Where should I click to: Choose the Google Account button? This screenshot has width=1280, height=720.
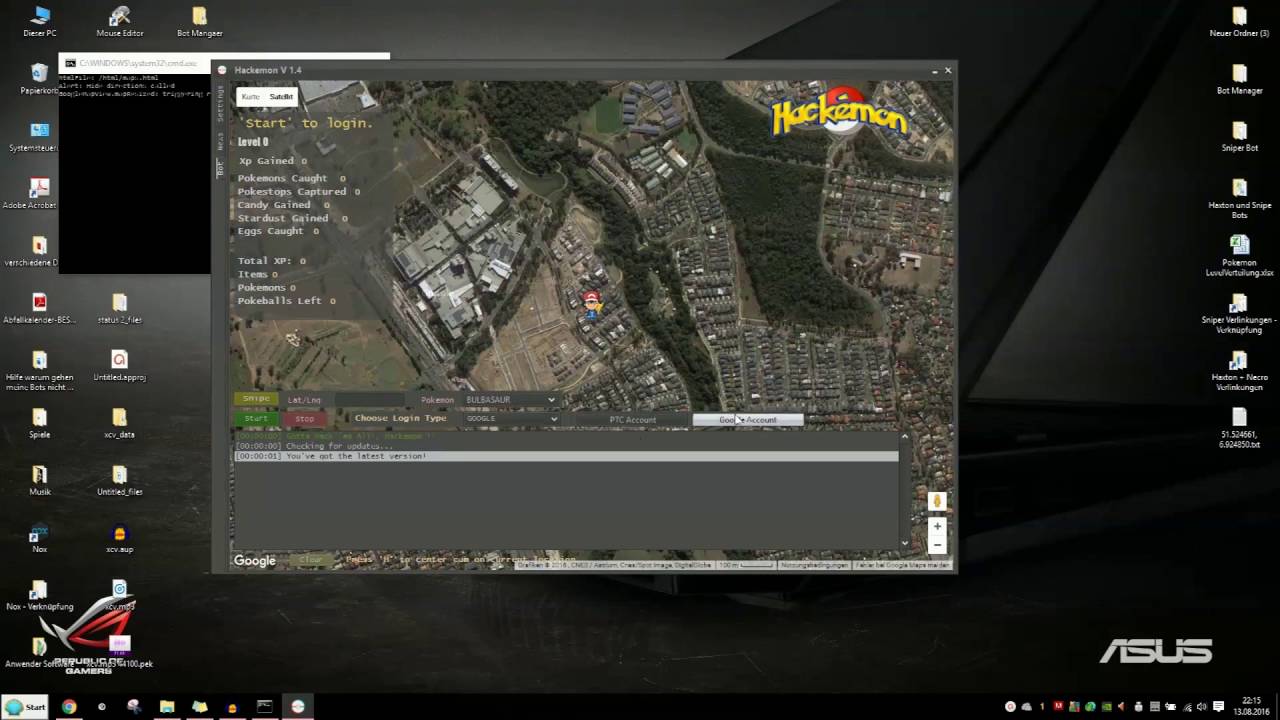pyautogui.click(x=748, y=420)
